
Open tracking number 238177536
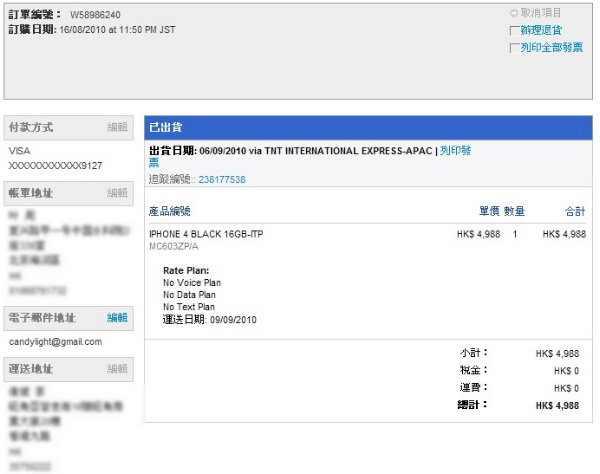point(222,180)
